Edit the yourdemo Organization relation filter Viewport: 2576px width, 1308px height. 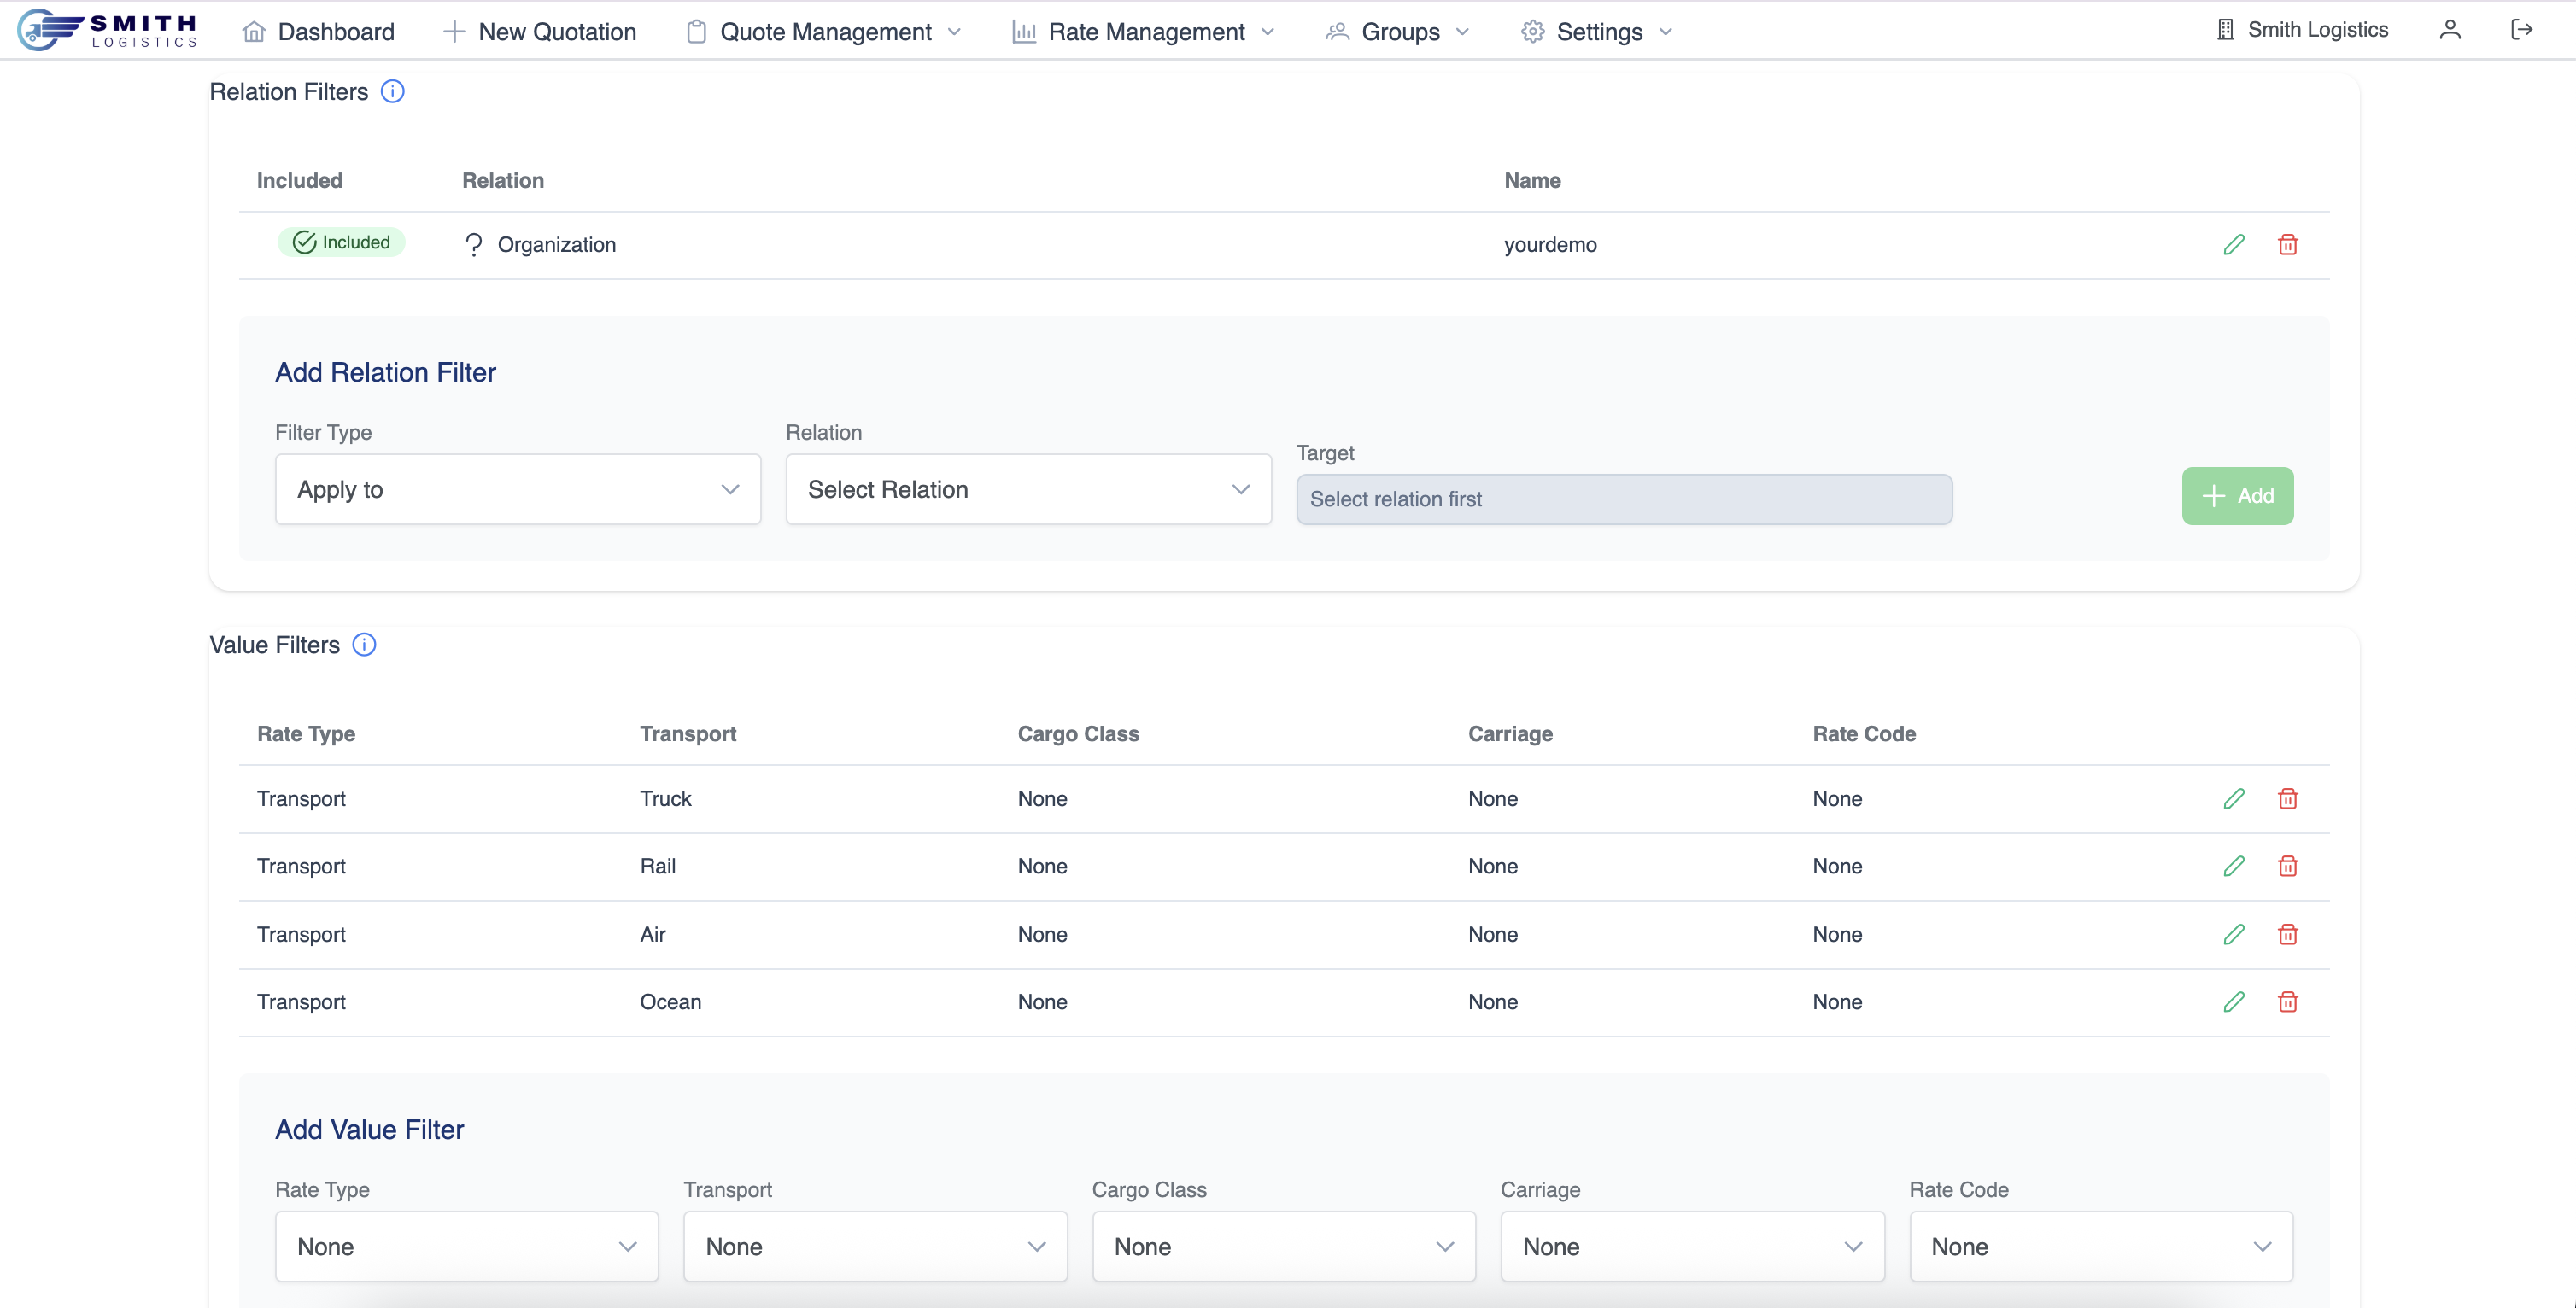coord(2233,245)
